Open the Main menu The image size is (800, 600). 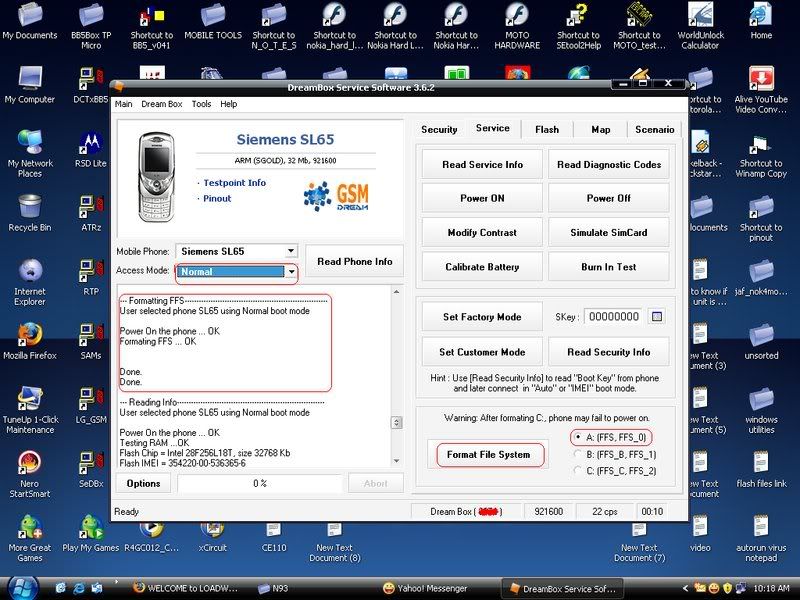123,104
